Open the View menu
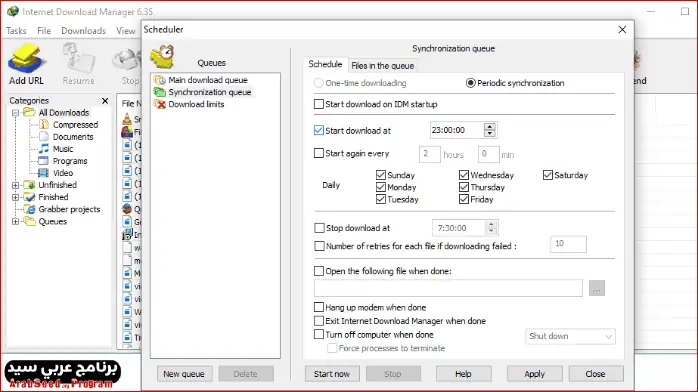 pyautogui.click(x=126, y=31)
